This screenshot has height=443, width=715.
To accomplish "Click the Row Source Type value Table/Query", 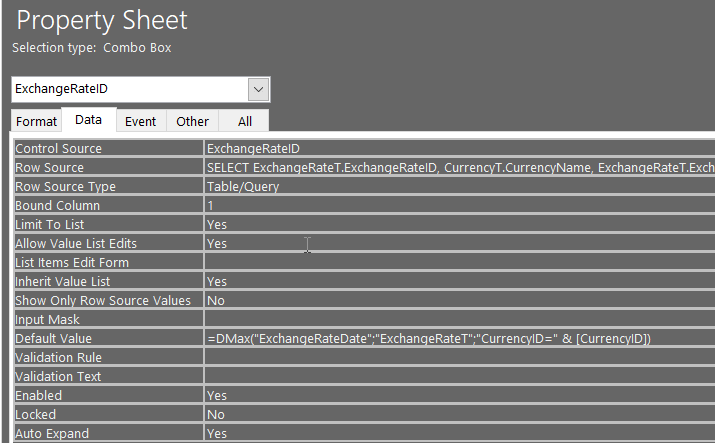I will click(x=459, y=186).
